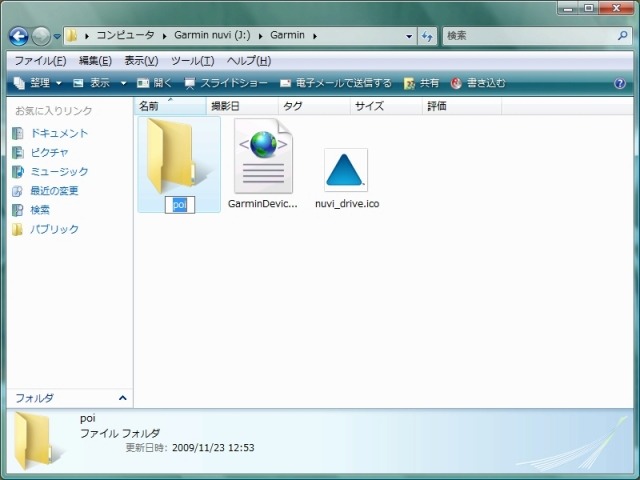
Task: Expand the arrow after Garmin breadcrumb
Action: coord(315,36)
